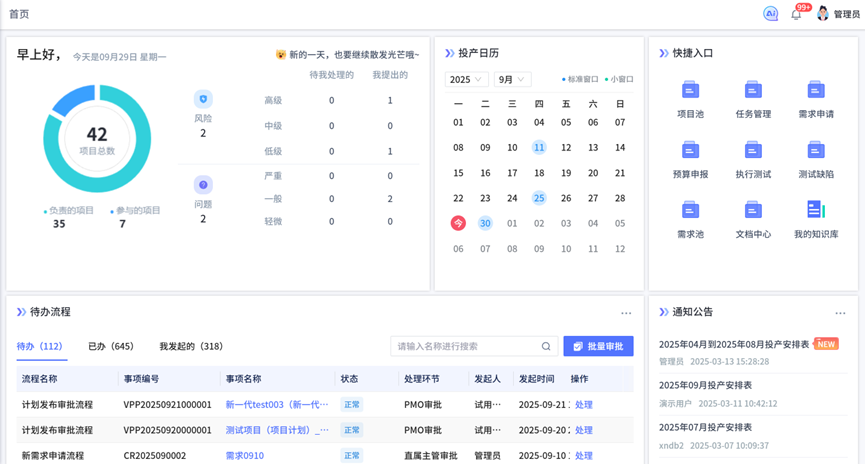
Task: Click the 事项编号 column header
Action: pos(141,379)
